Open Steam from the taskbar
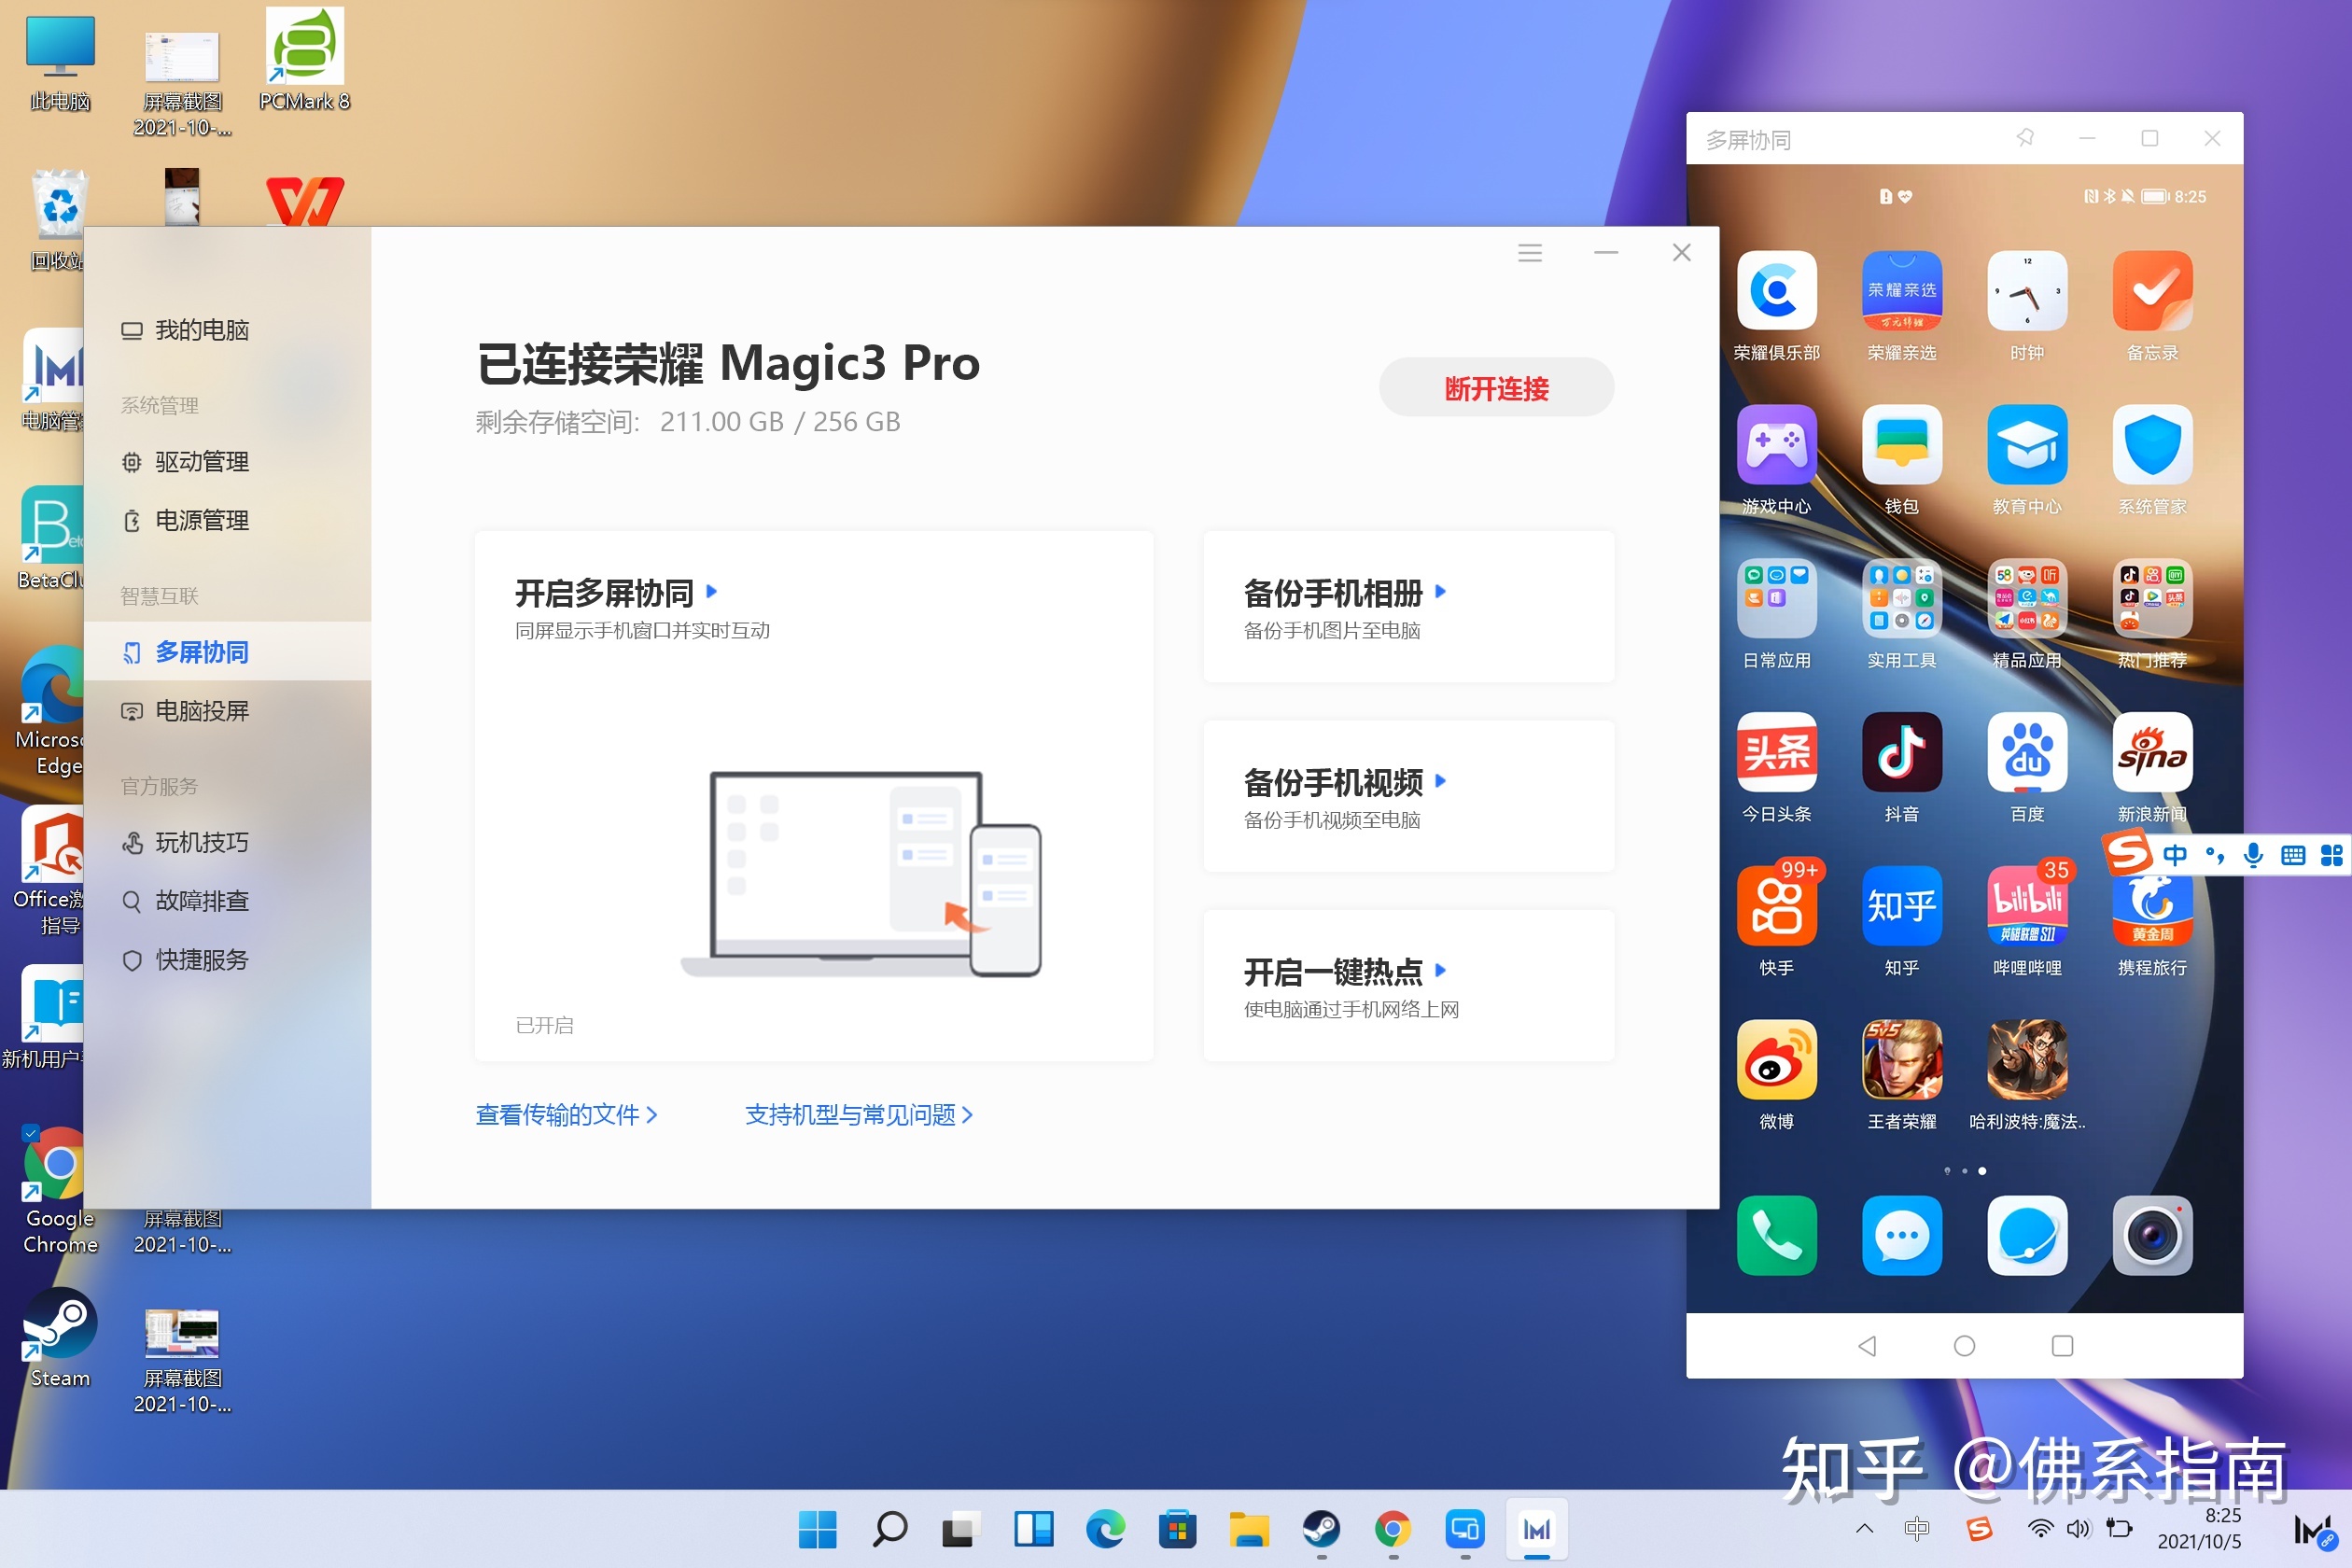This screenshot has width=2352, height=1568. click(1321, 1529)
